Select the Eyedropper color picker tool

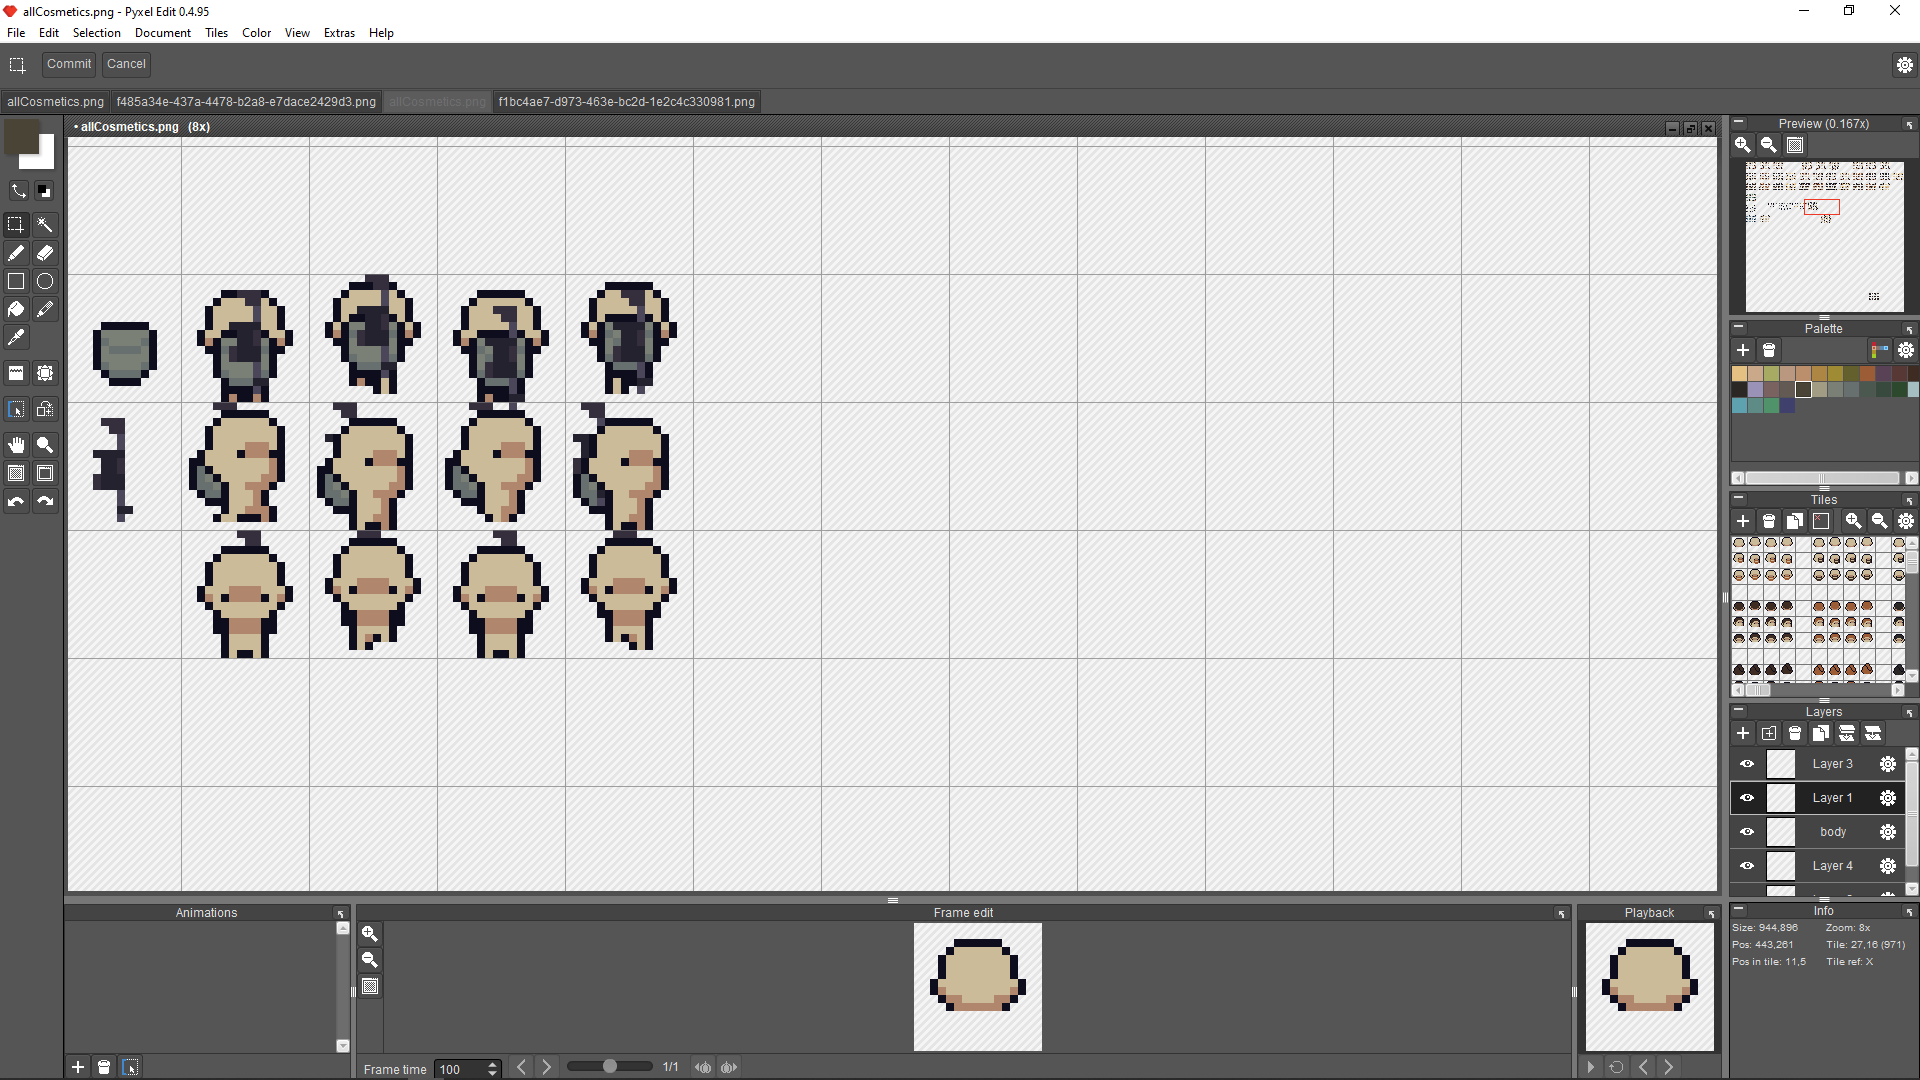pyautogui.click(x=16, y=338)
